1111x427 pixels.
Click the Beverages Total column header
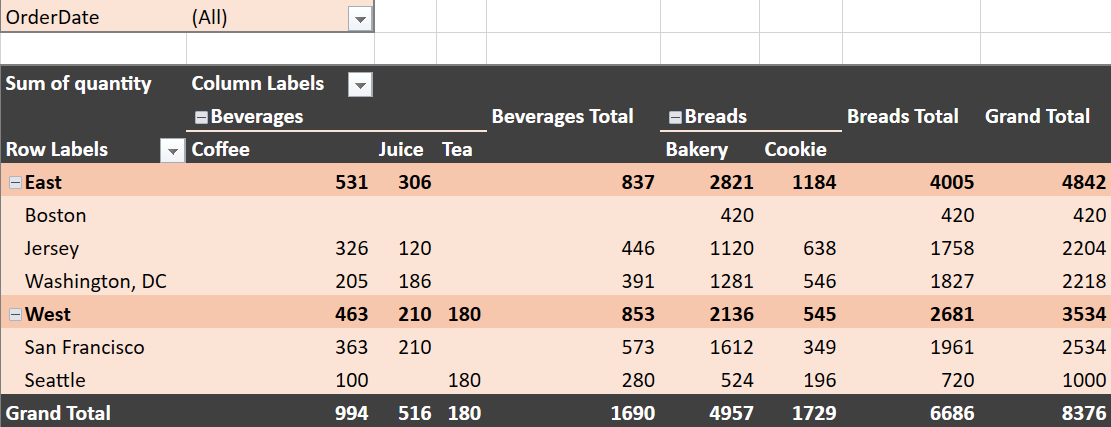563,117
